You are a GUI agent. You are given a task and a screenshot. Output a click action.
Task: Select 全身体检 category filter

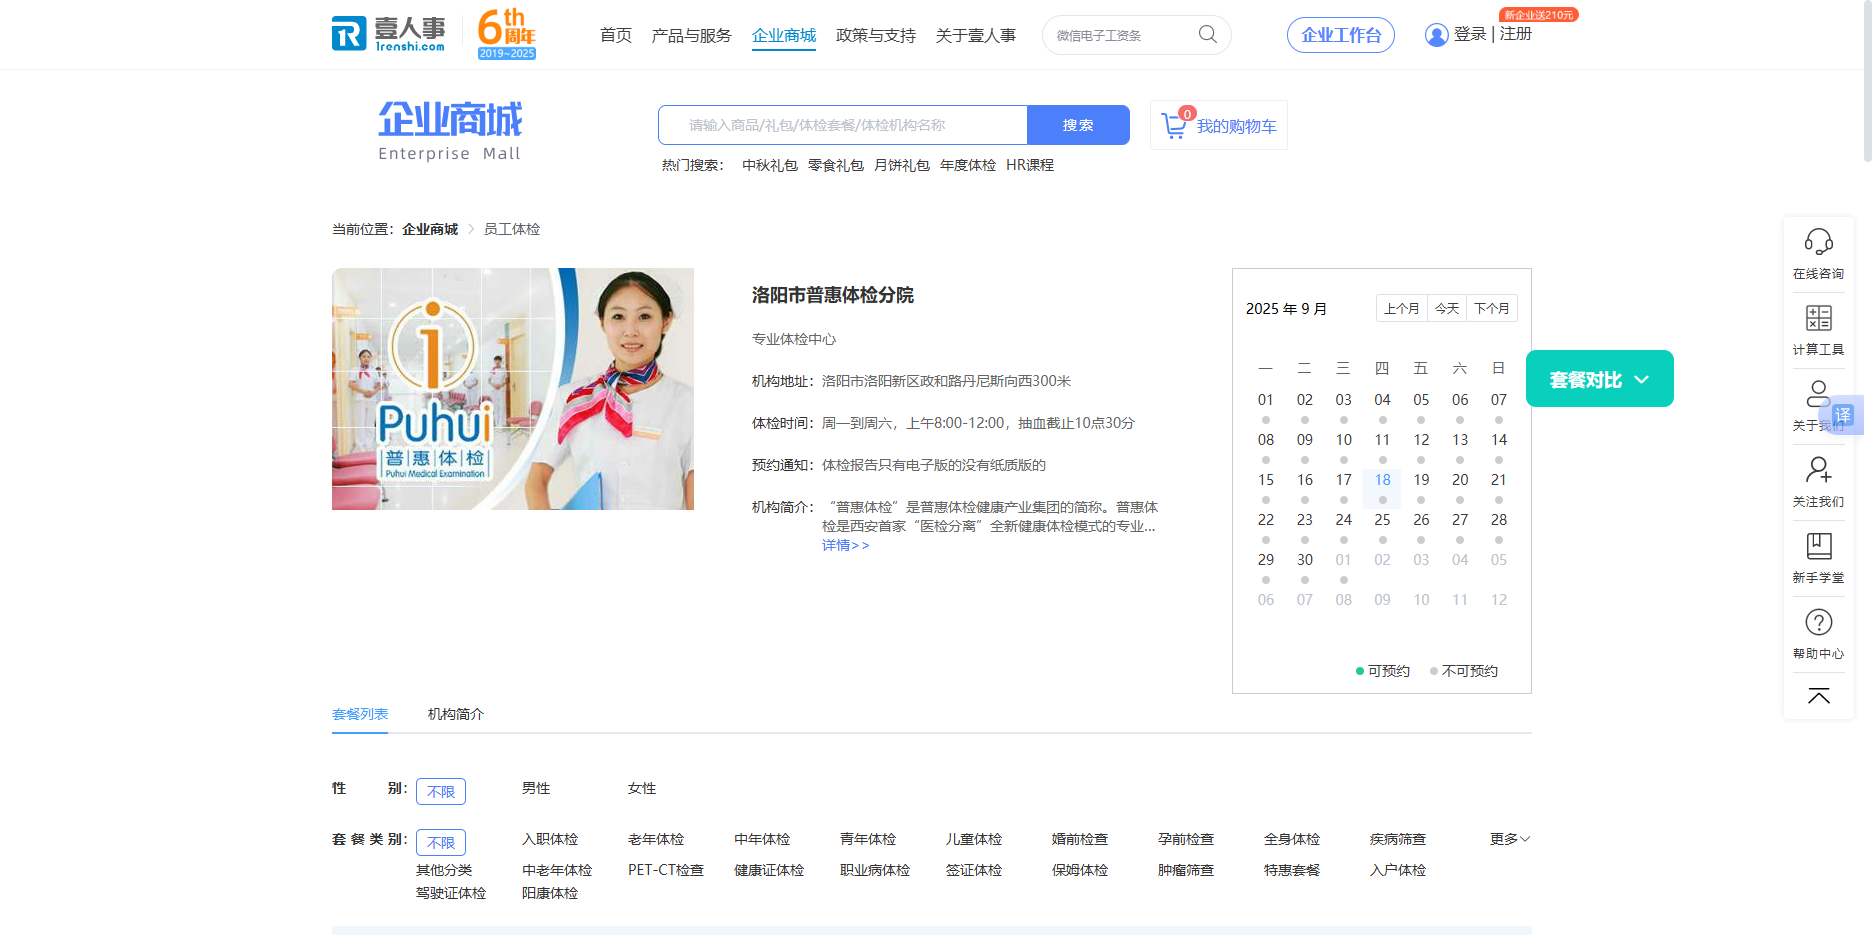click(1292, 839)
